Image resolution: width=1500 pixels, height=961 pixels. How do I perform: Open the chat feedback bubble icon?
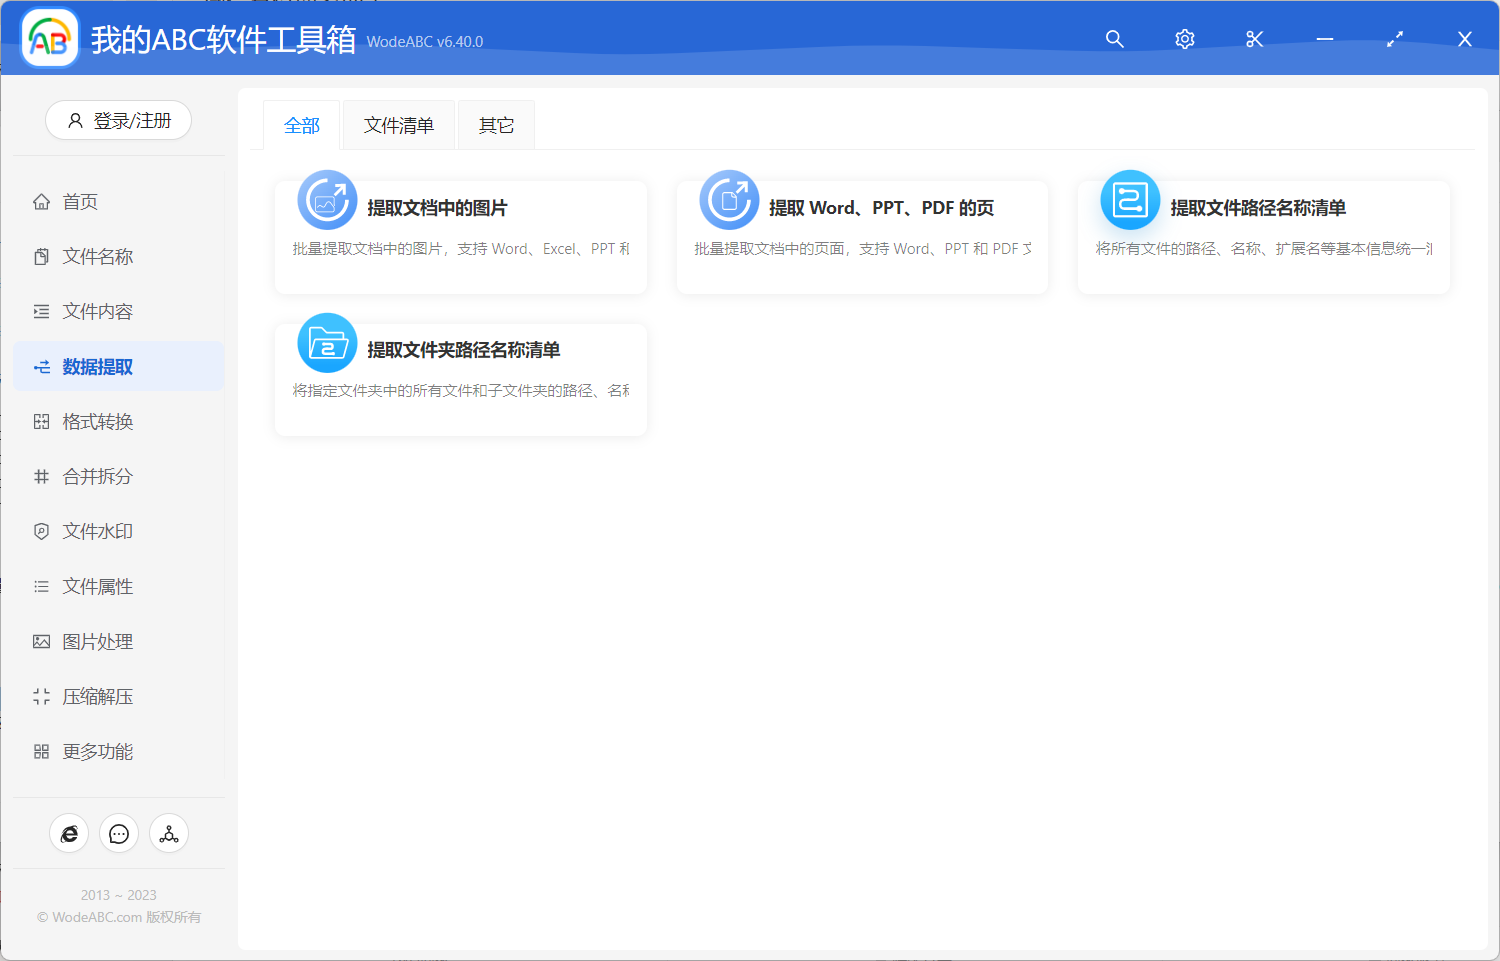pos(119,833)
